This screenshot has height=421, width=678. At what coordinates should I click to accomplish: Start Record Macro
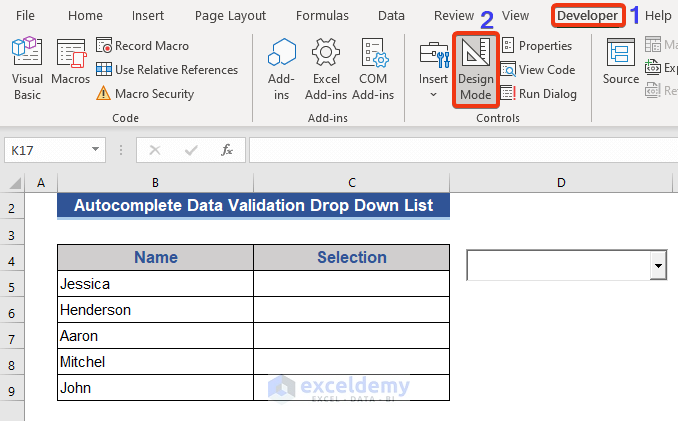[x=143, y=45]
